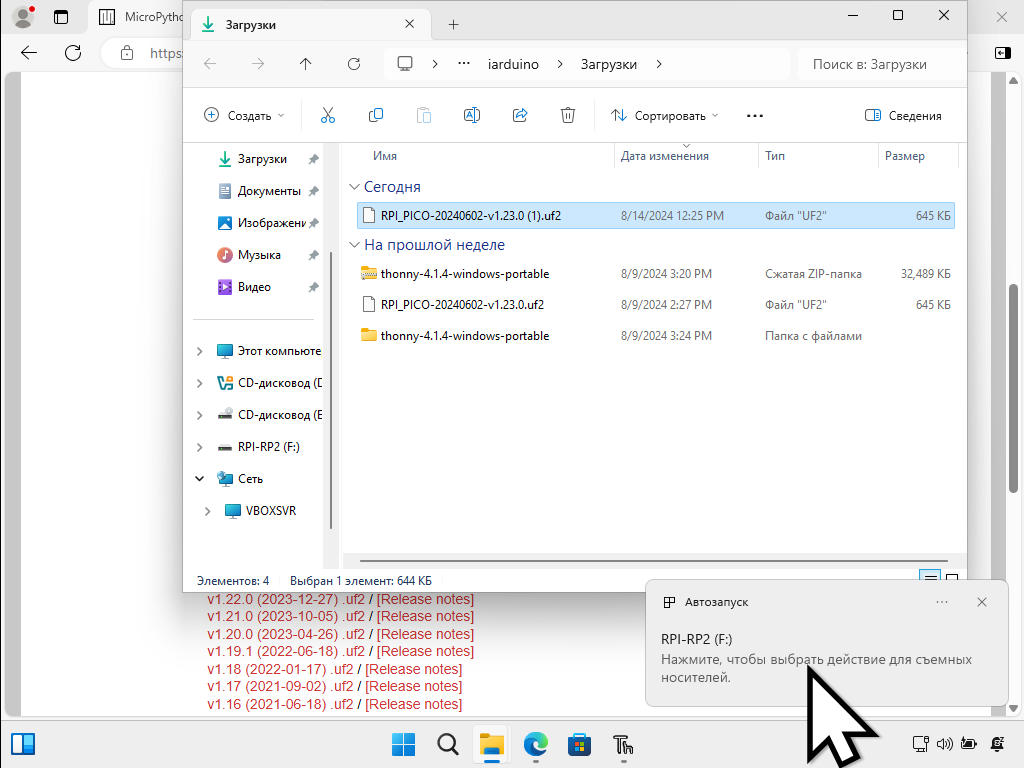Open Microsoft Edge from taskbar

coord(536,744)
